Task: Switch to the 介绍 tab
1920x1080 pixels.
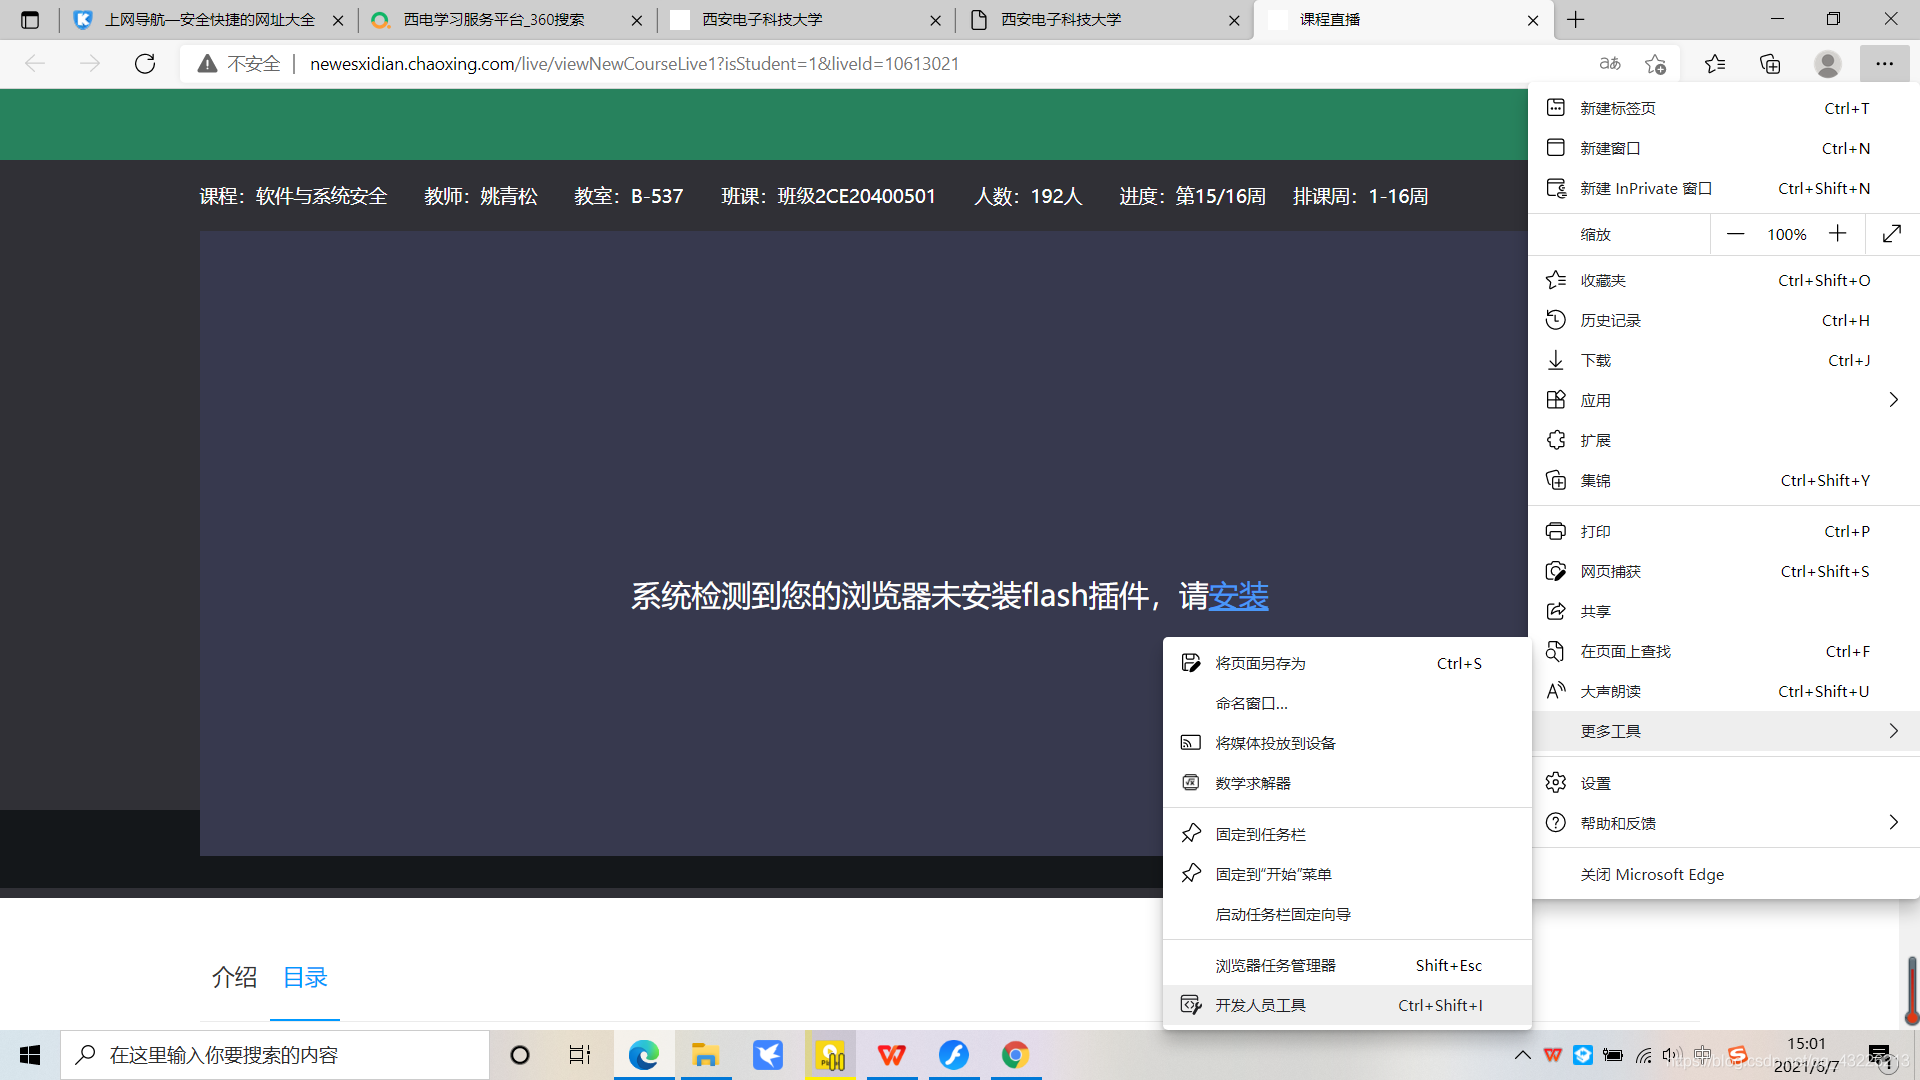Action: [234, 977]
